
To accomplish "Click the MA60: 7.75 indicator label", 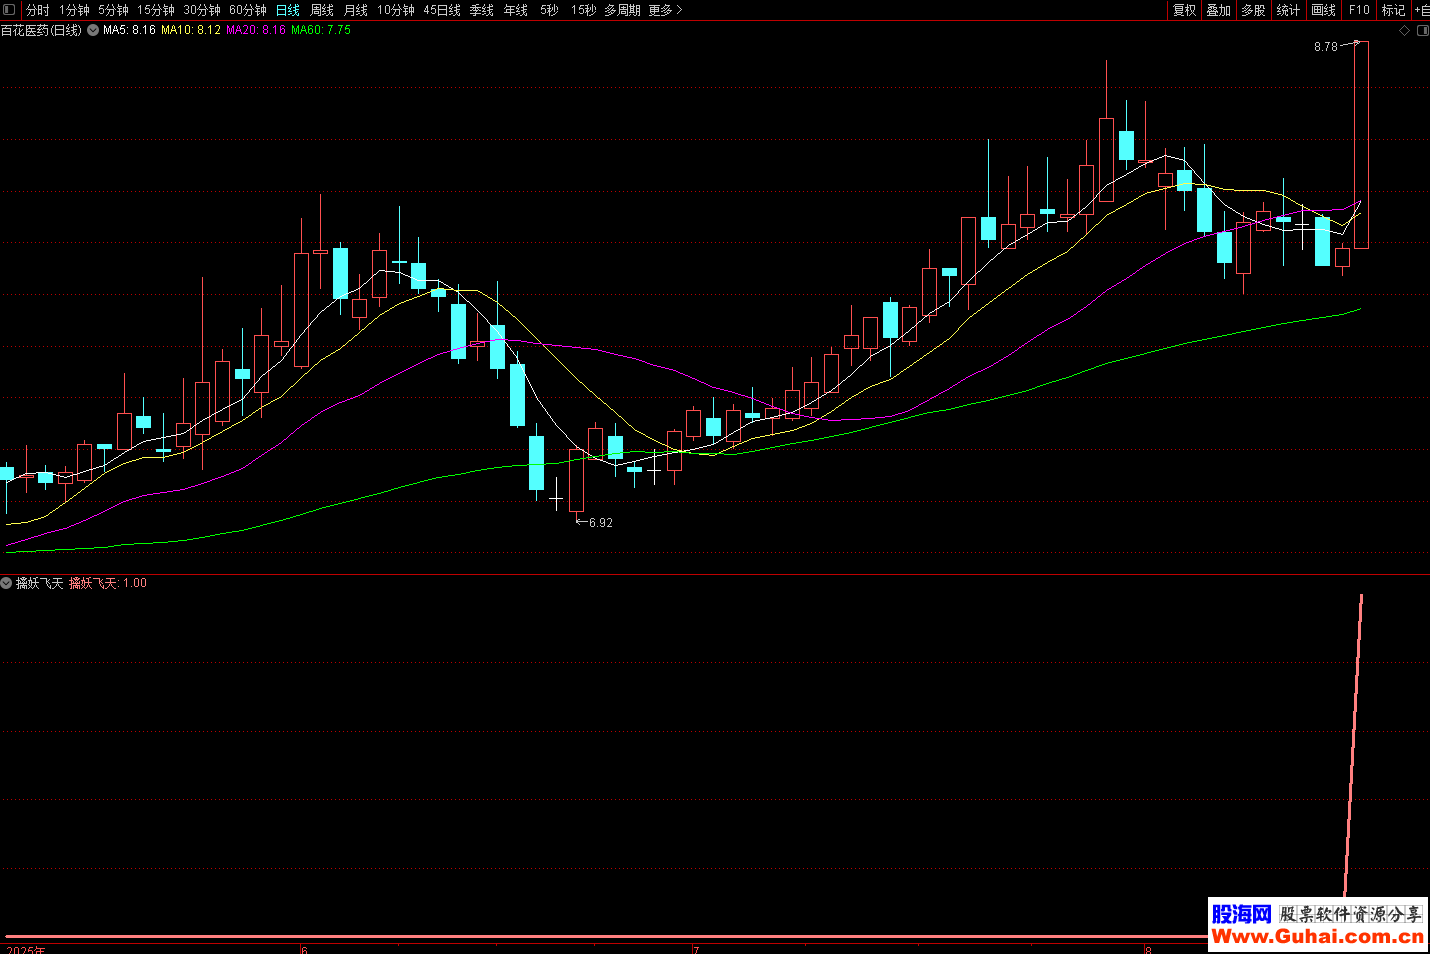I will (321, 30).
